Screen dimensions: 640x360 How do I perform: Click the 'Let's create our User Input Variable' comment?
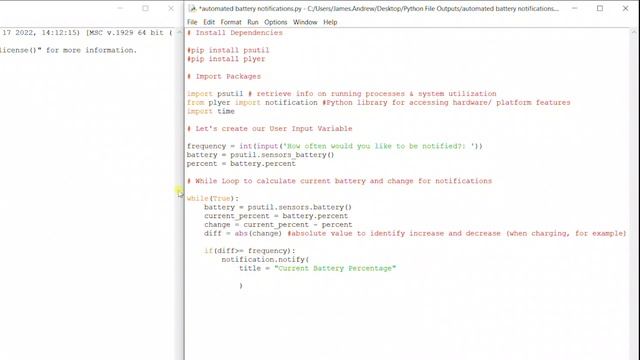(x=269, y=129)
